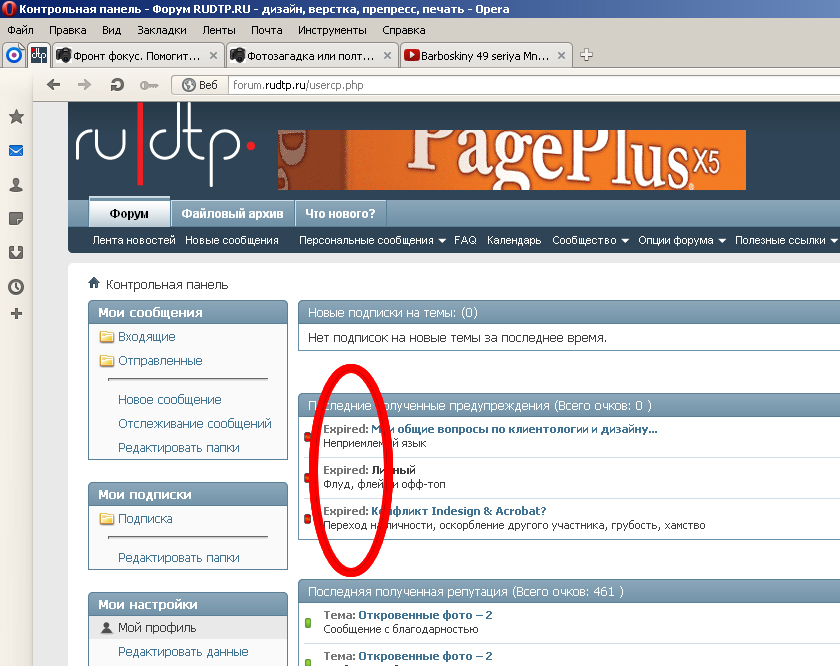Open the Редактировать данные link
This screenshot has width=840, height=666.
click(183, 652)
